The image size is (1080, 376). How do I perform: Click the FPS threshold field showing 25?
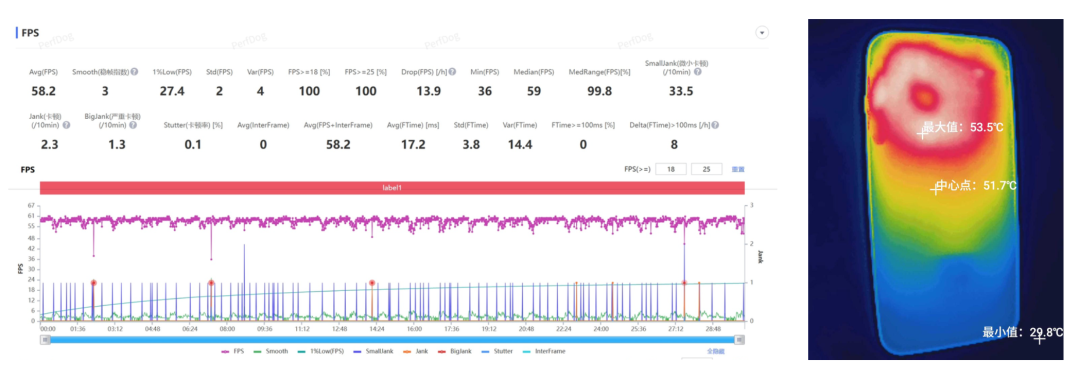coord(707,169)
